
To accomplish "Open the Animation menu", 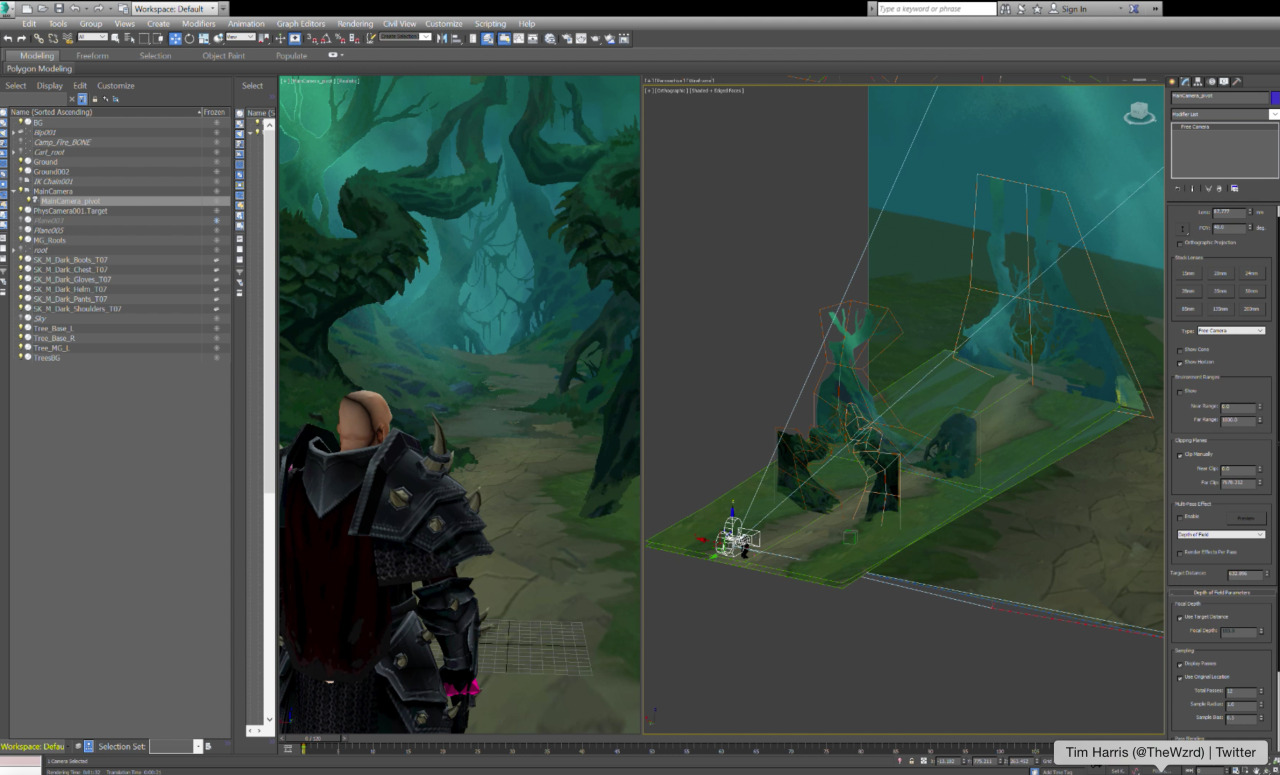I will (x=246, y=23).
